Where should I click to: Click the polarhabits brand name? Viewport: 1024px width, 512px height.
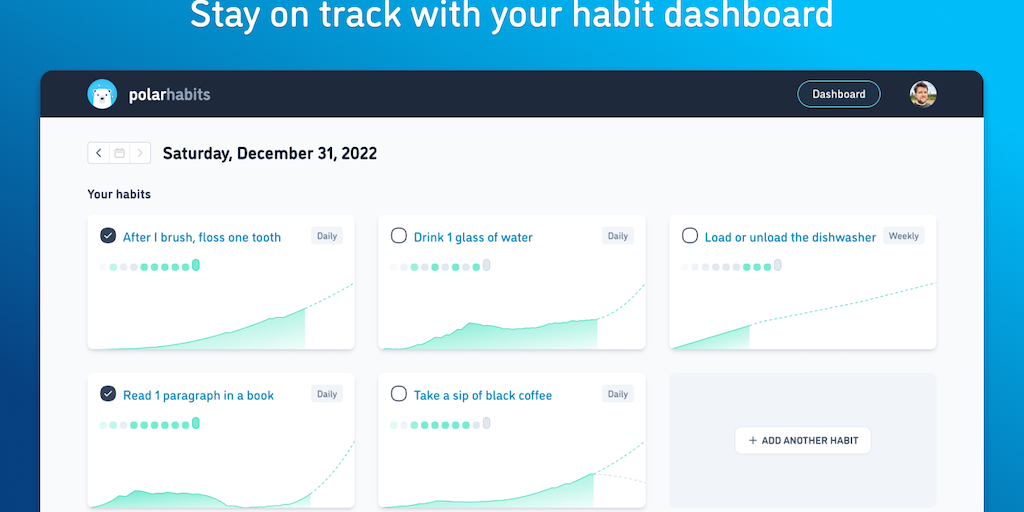click(169, 95)
